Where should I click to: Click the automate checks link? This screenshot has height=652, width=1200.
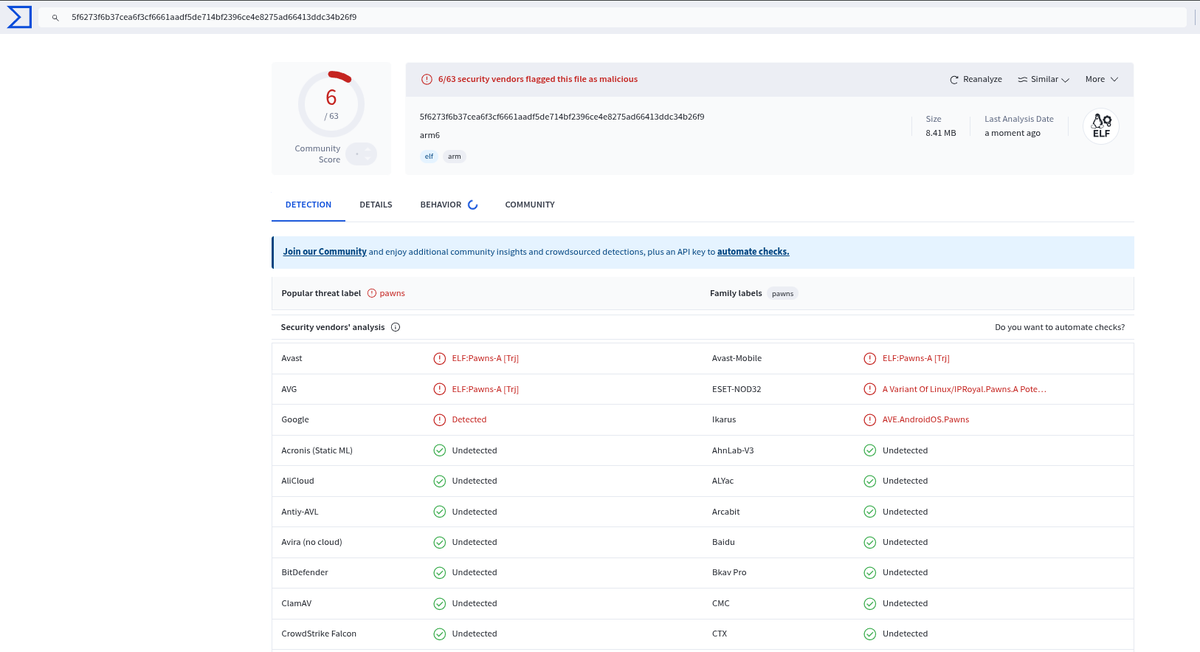753,252
